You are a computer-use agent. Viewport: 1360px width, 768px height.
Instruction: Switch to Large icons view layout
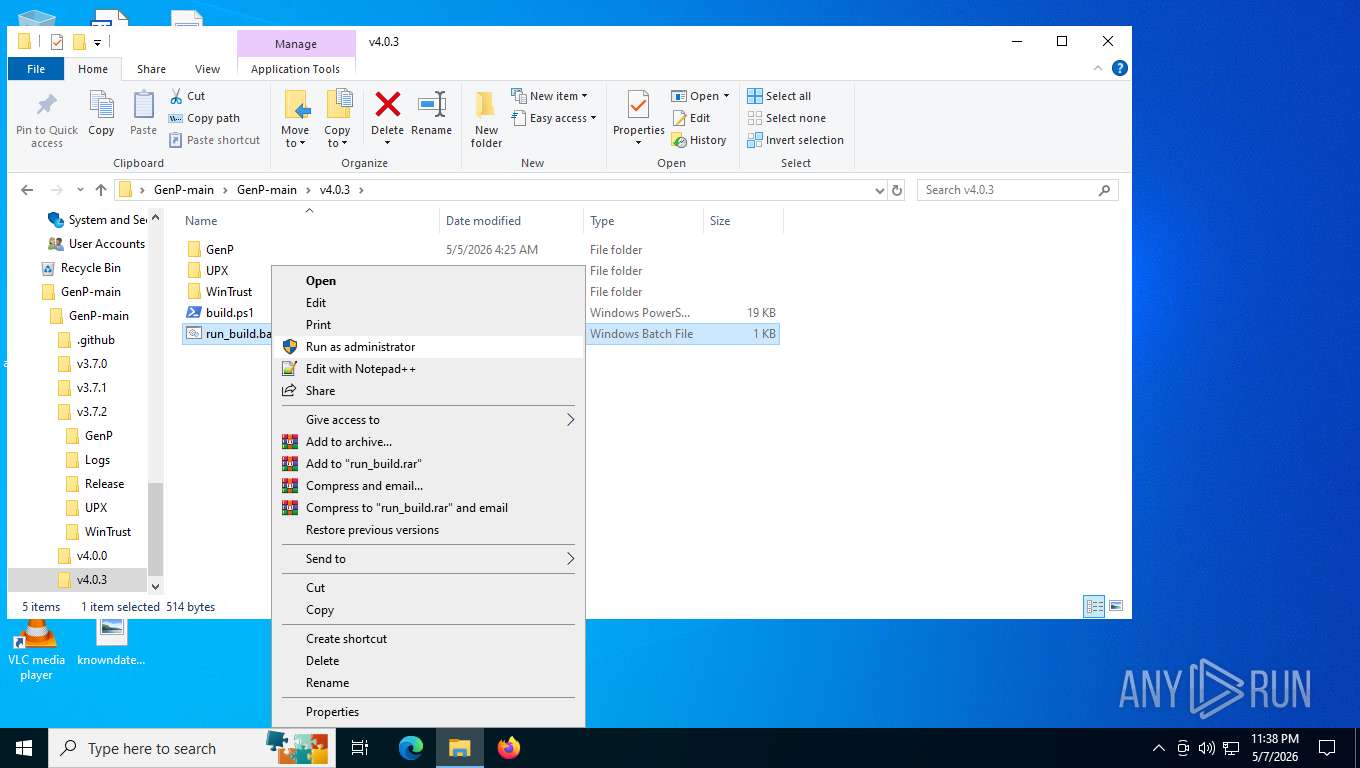(x=1116, y=606)
